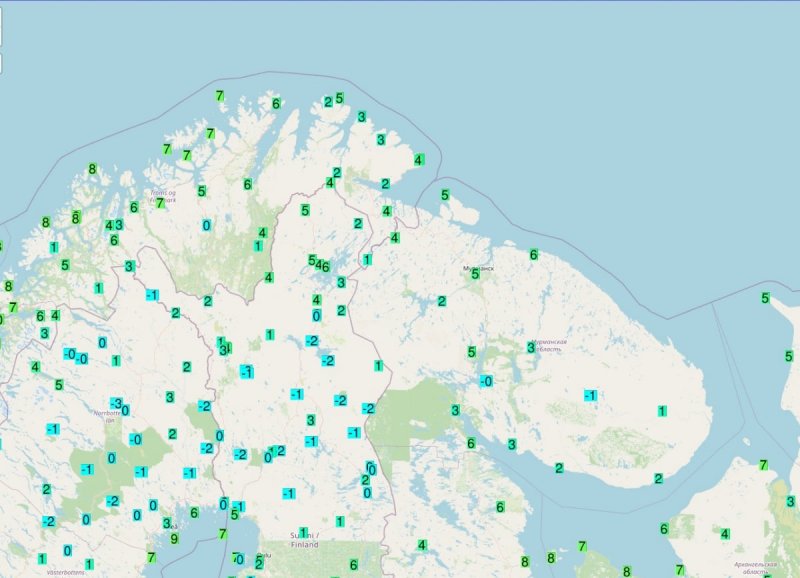Select the -3 marker above Norrbottens län
The image size is (800, 578).
(116, 404)
